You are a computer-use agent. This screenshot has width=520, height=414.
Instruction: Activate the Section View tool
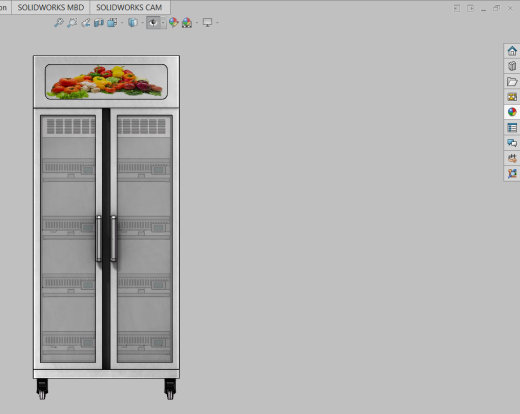pyautogui.click(x=99, y=23)
